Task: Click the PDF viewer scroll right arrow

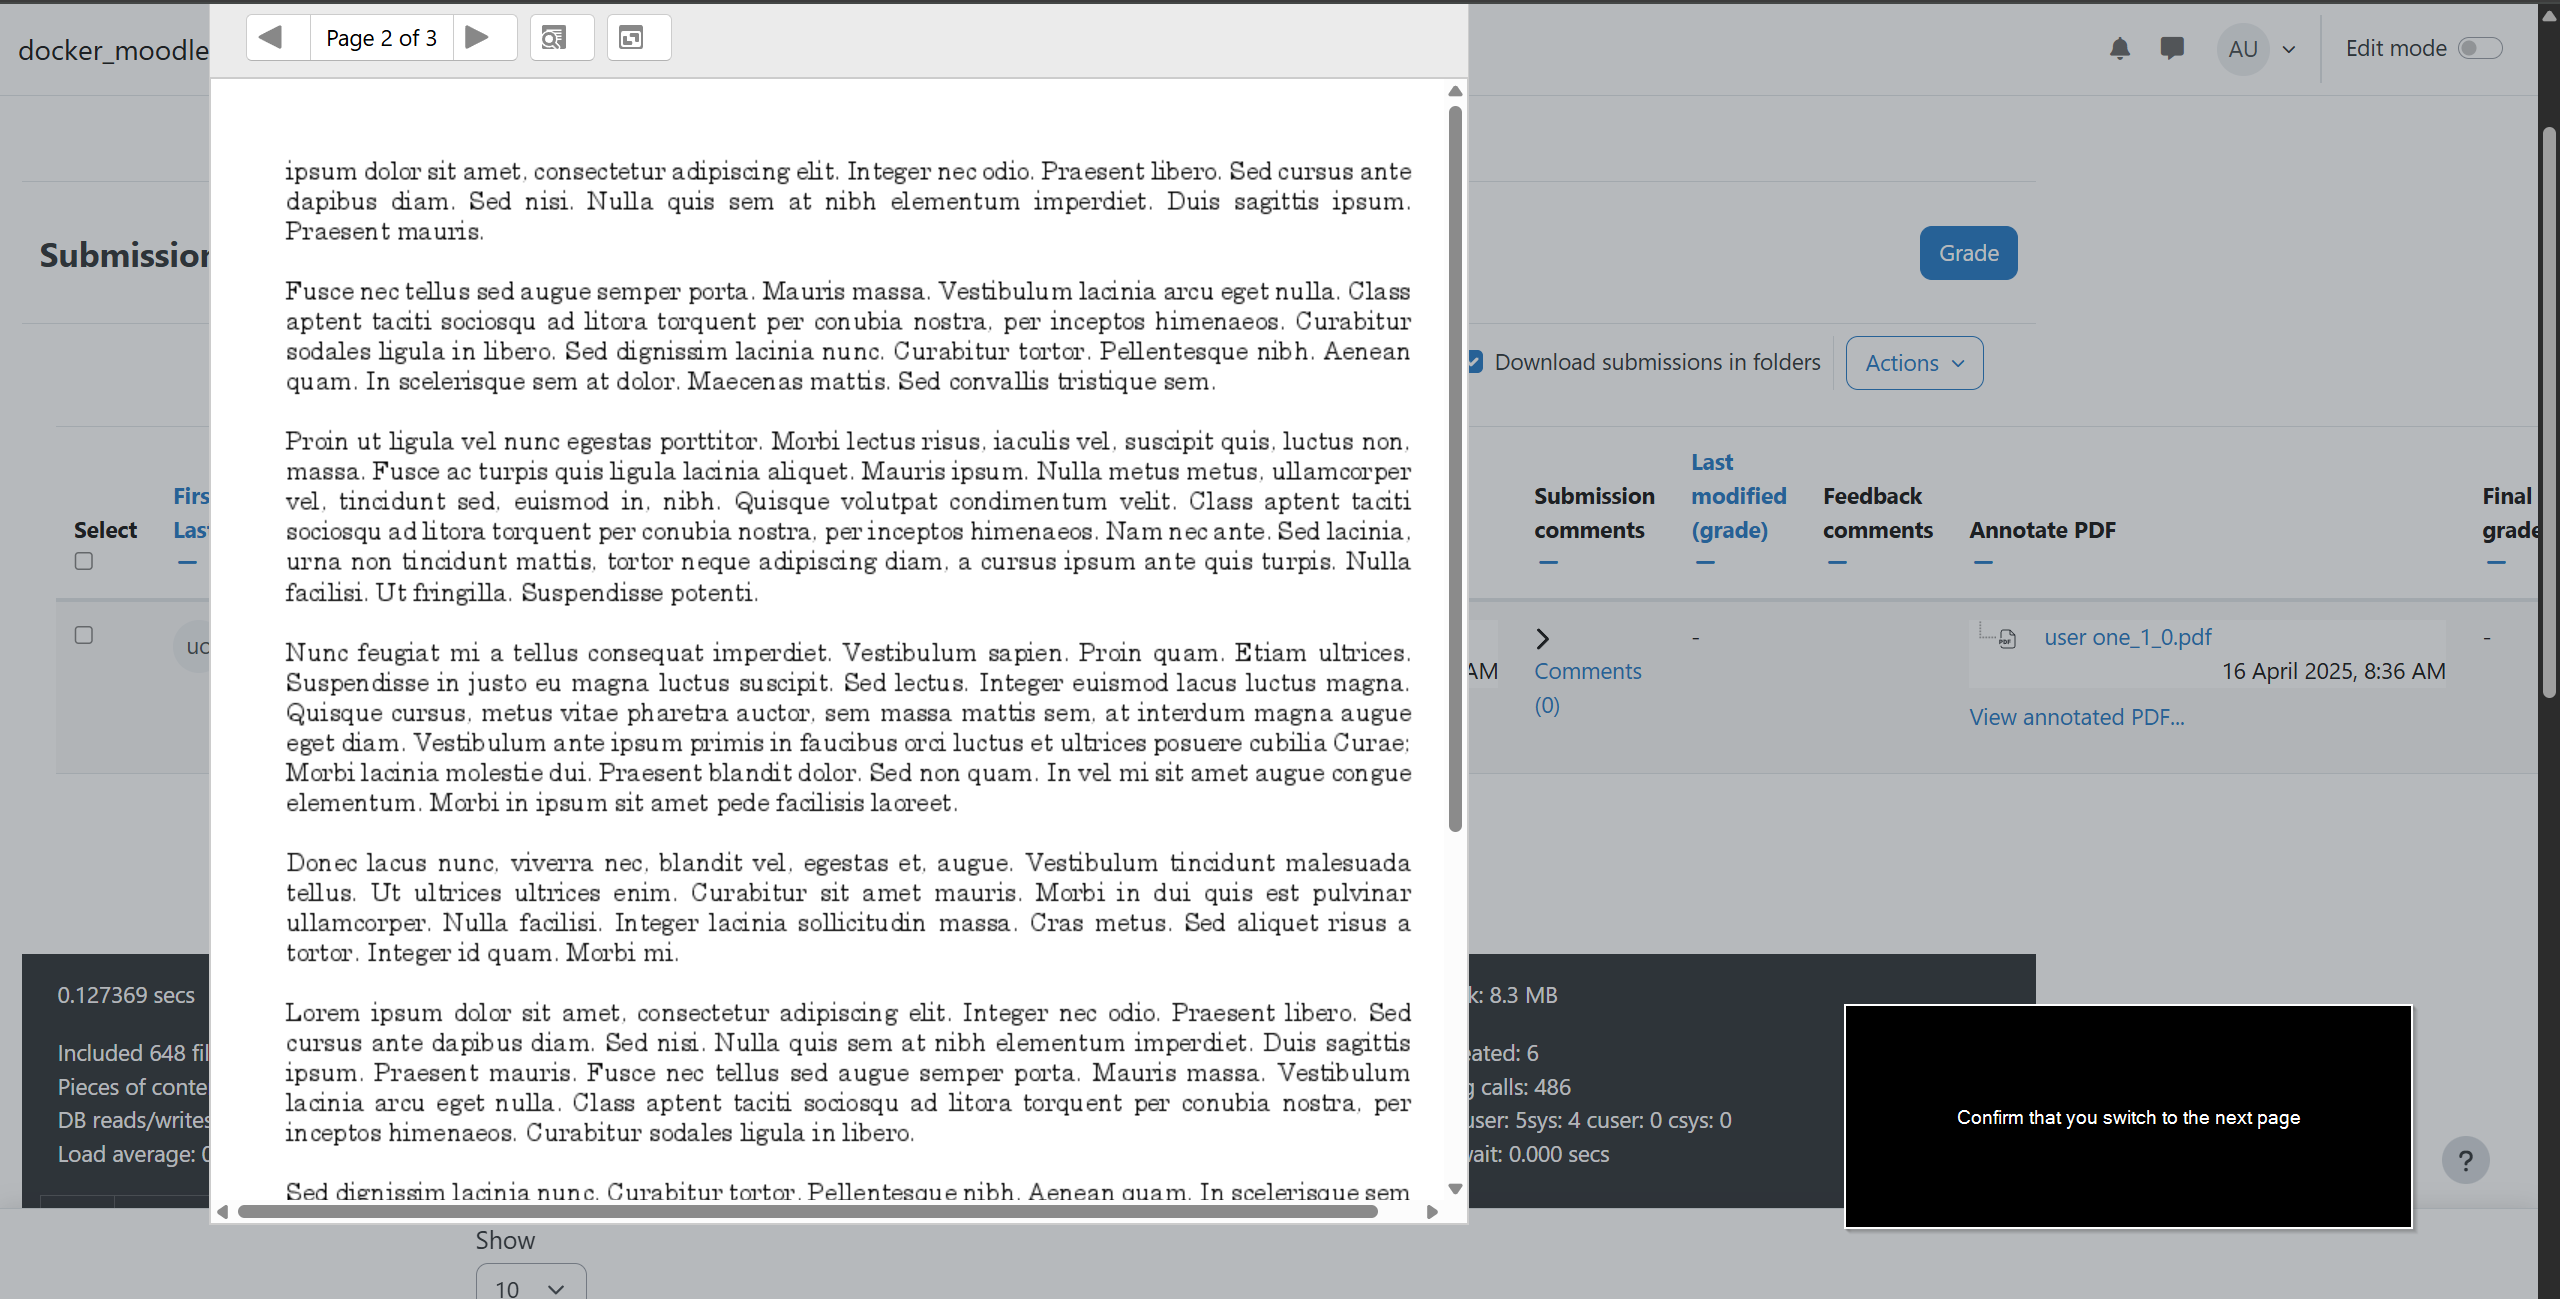Action: tap(1432, 1212)
